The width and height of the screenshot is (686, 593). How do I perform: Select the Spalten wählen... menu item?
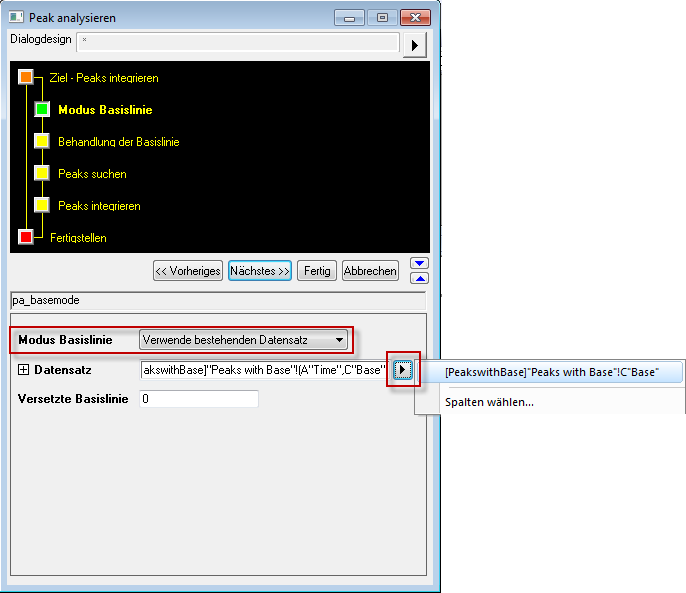pyautogui.click(x=489, y=402)
